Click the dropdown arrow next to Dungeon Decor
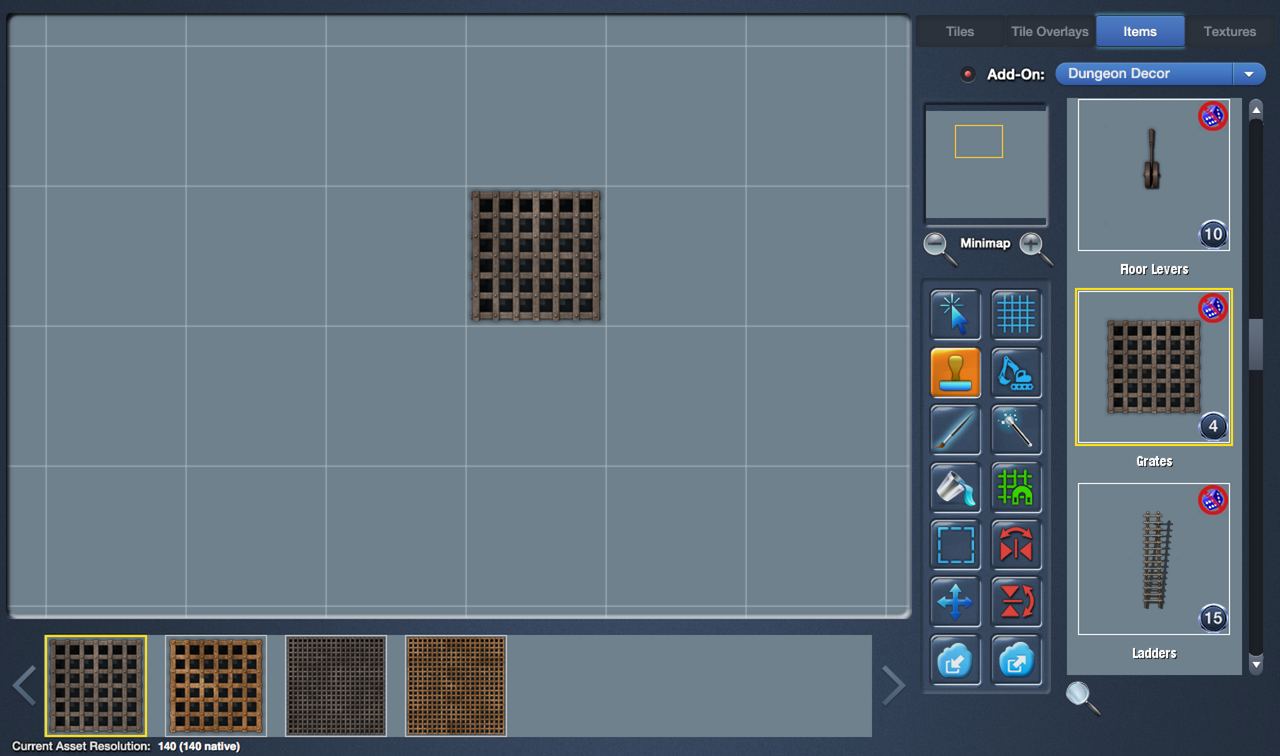This screenshot has height=756, width=1280. pos(1248,74)
